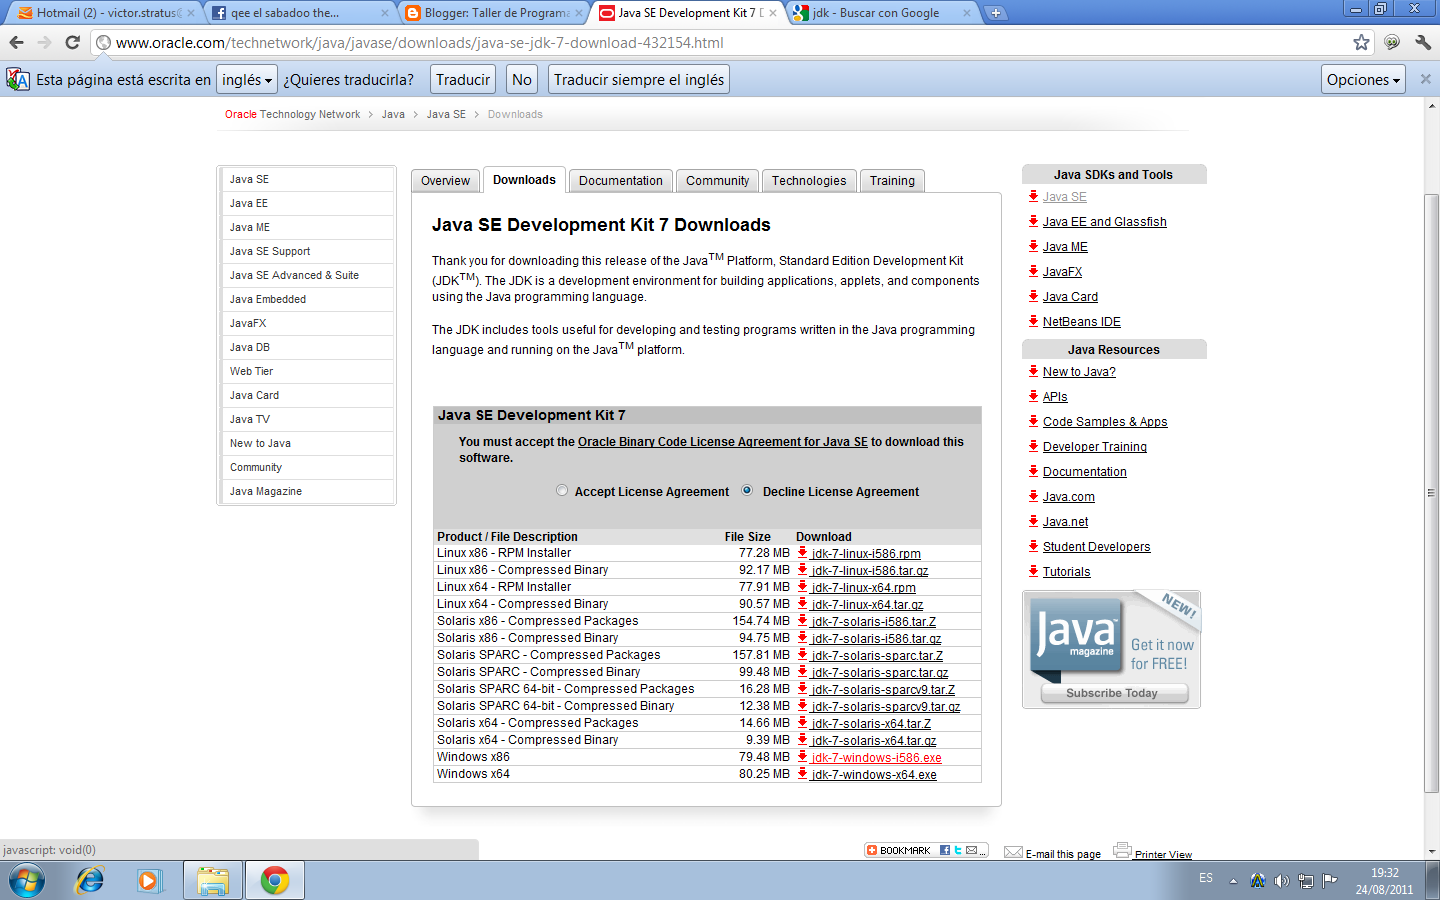Viewport: 1440px width, 900px height.
Task: Click Subscribe Today on Java magazine ad
Action: click(x=1112, y=692)
